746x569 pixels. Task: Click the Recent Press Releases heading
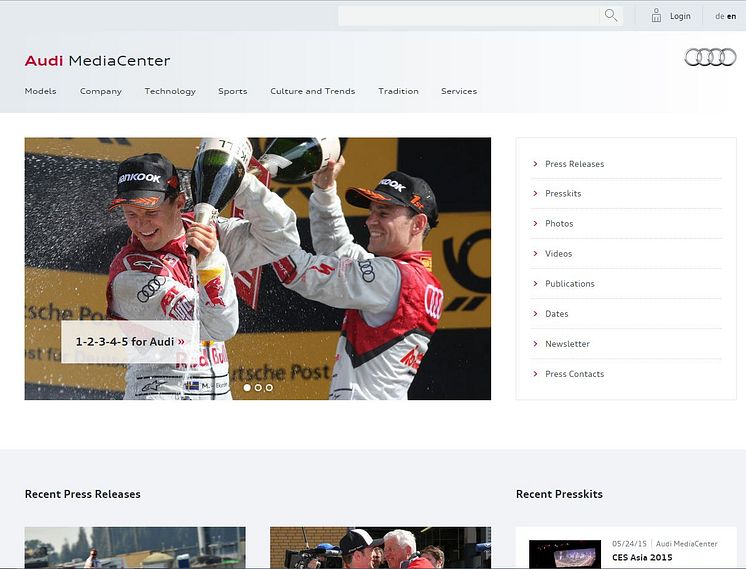coord(83,494)
